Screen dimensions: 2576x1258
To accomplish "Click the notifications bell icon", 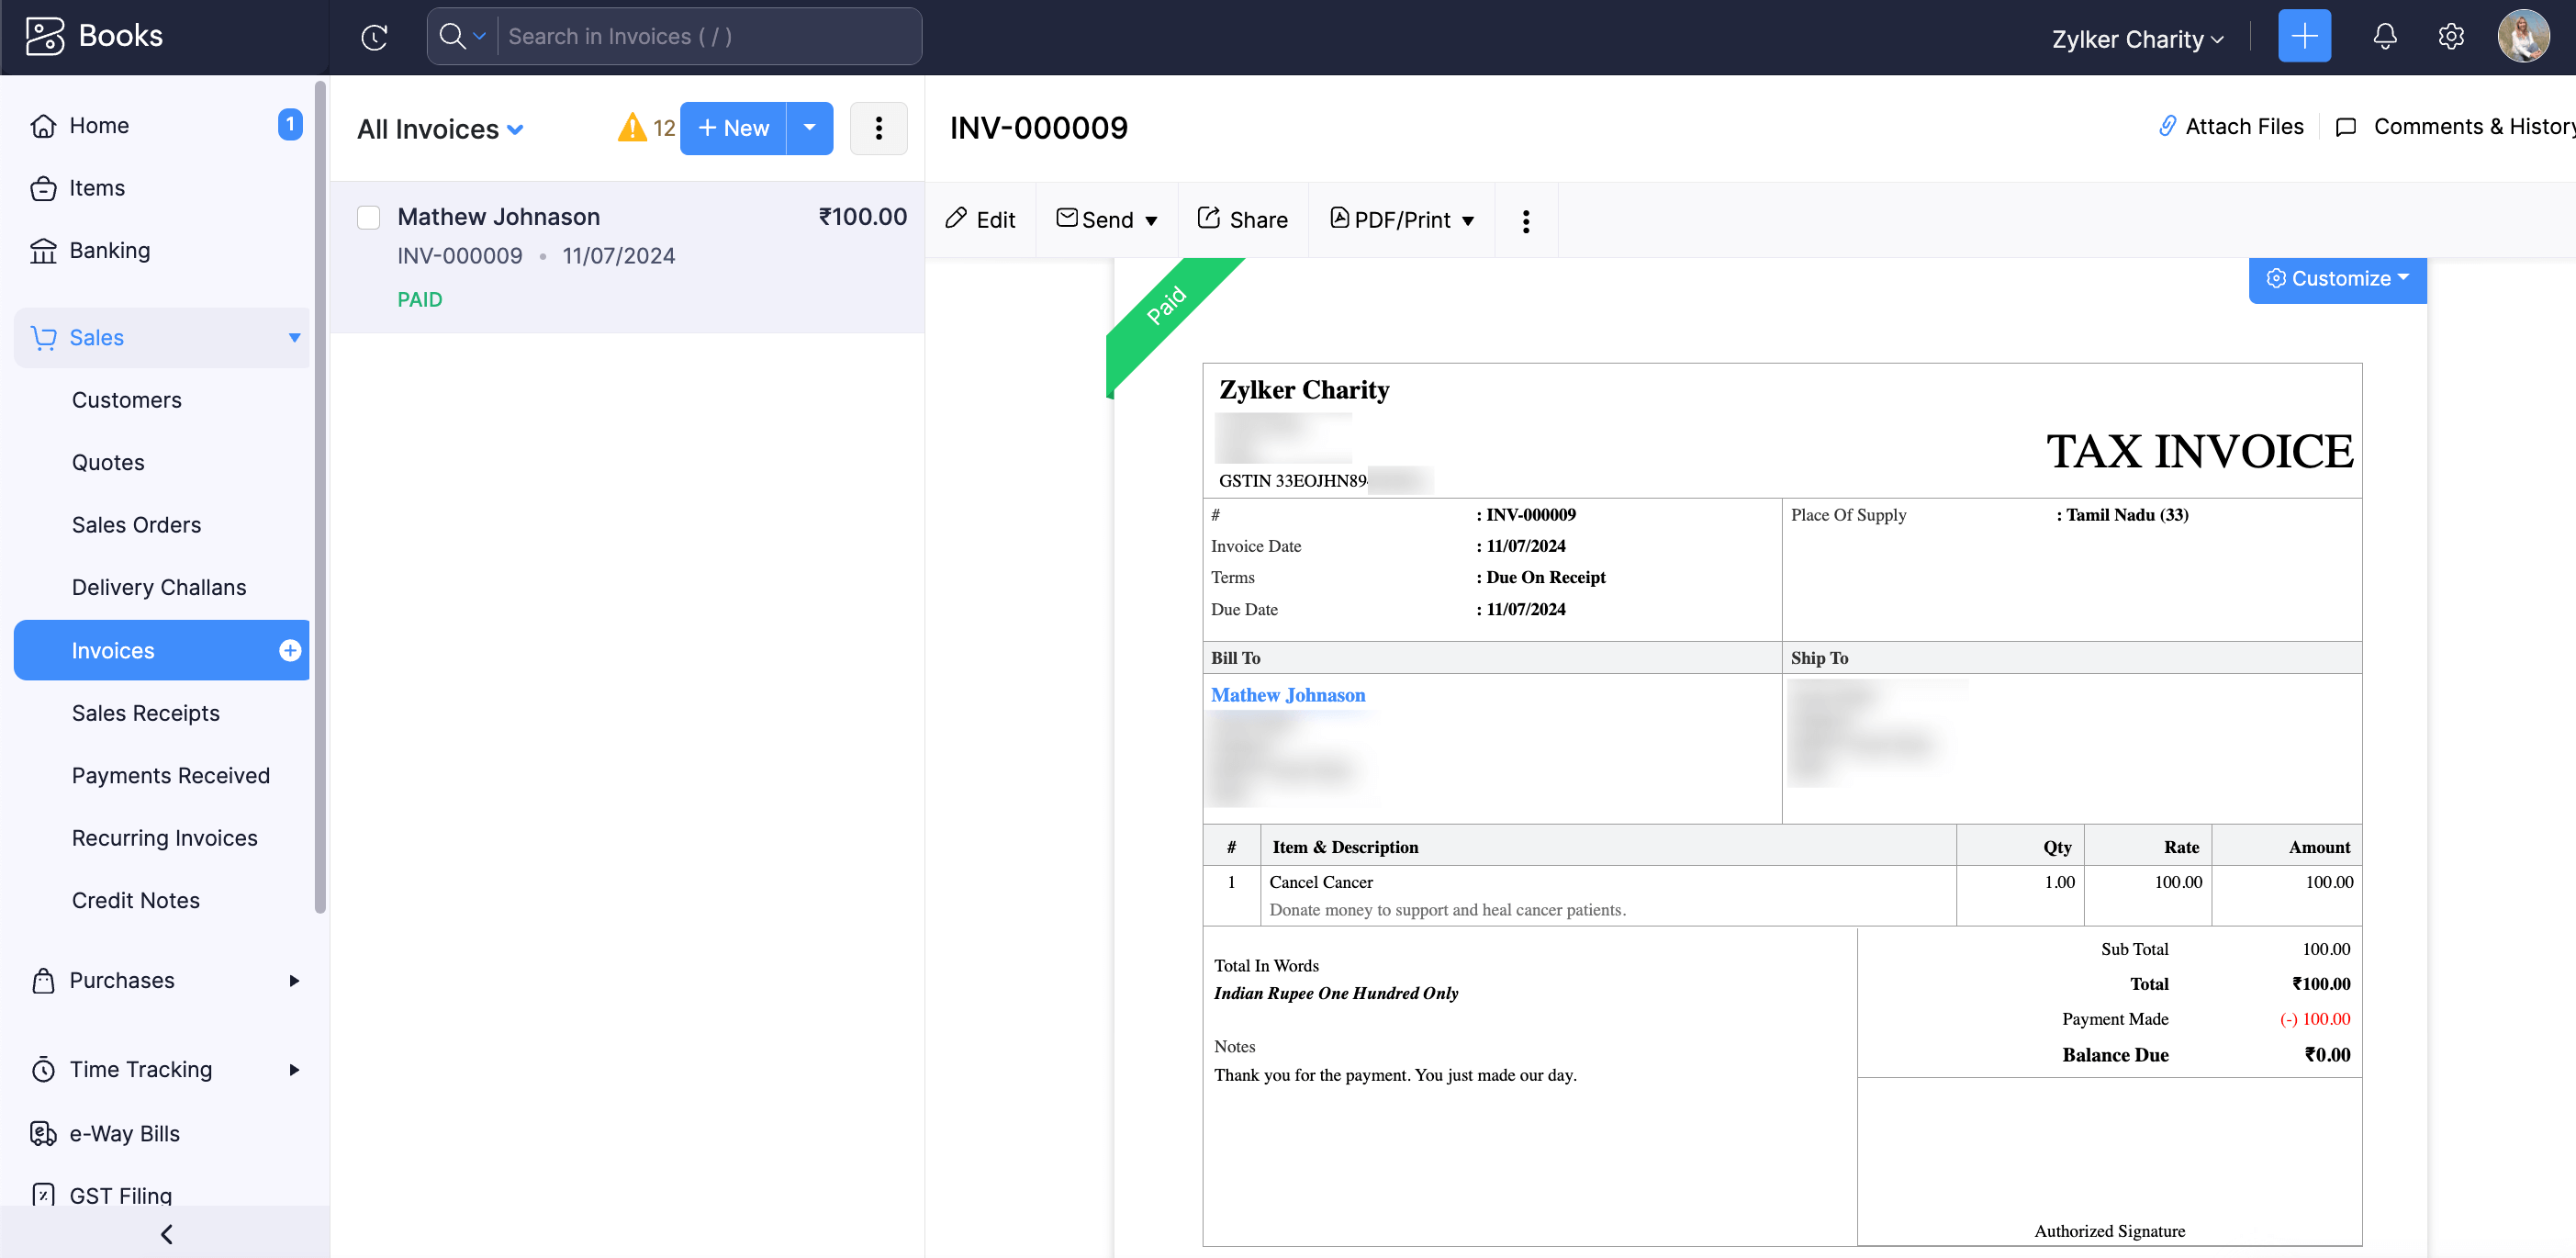I will (x=2385, y=36).
